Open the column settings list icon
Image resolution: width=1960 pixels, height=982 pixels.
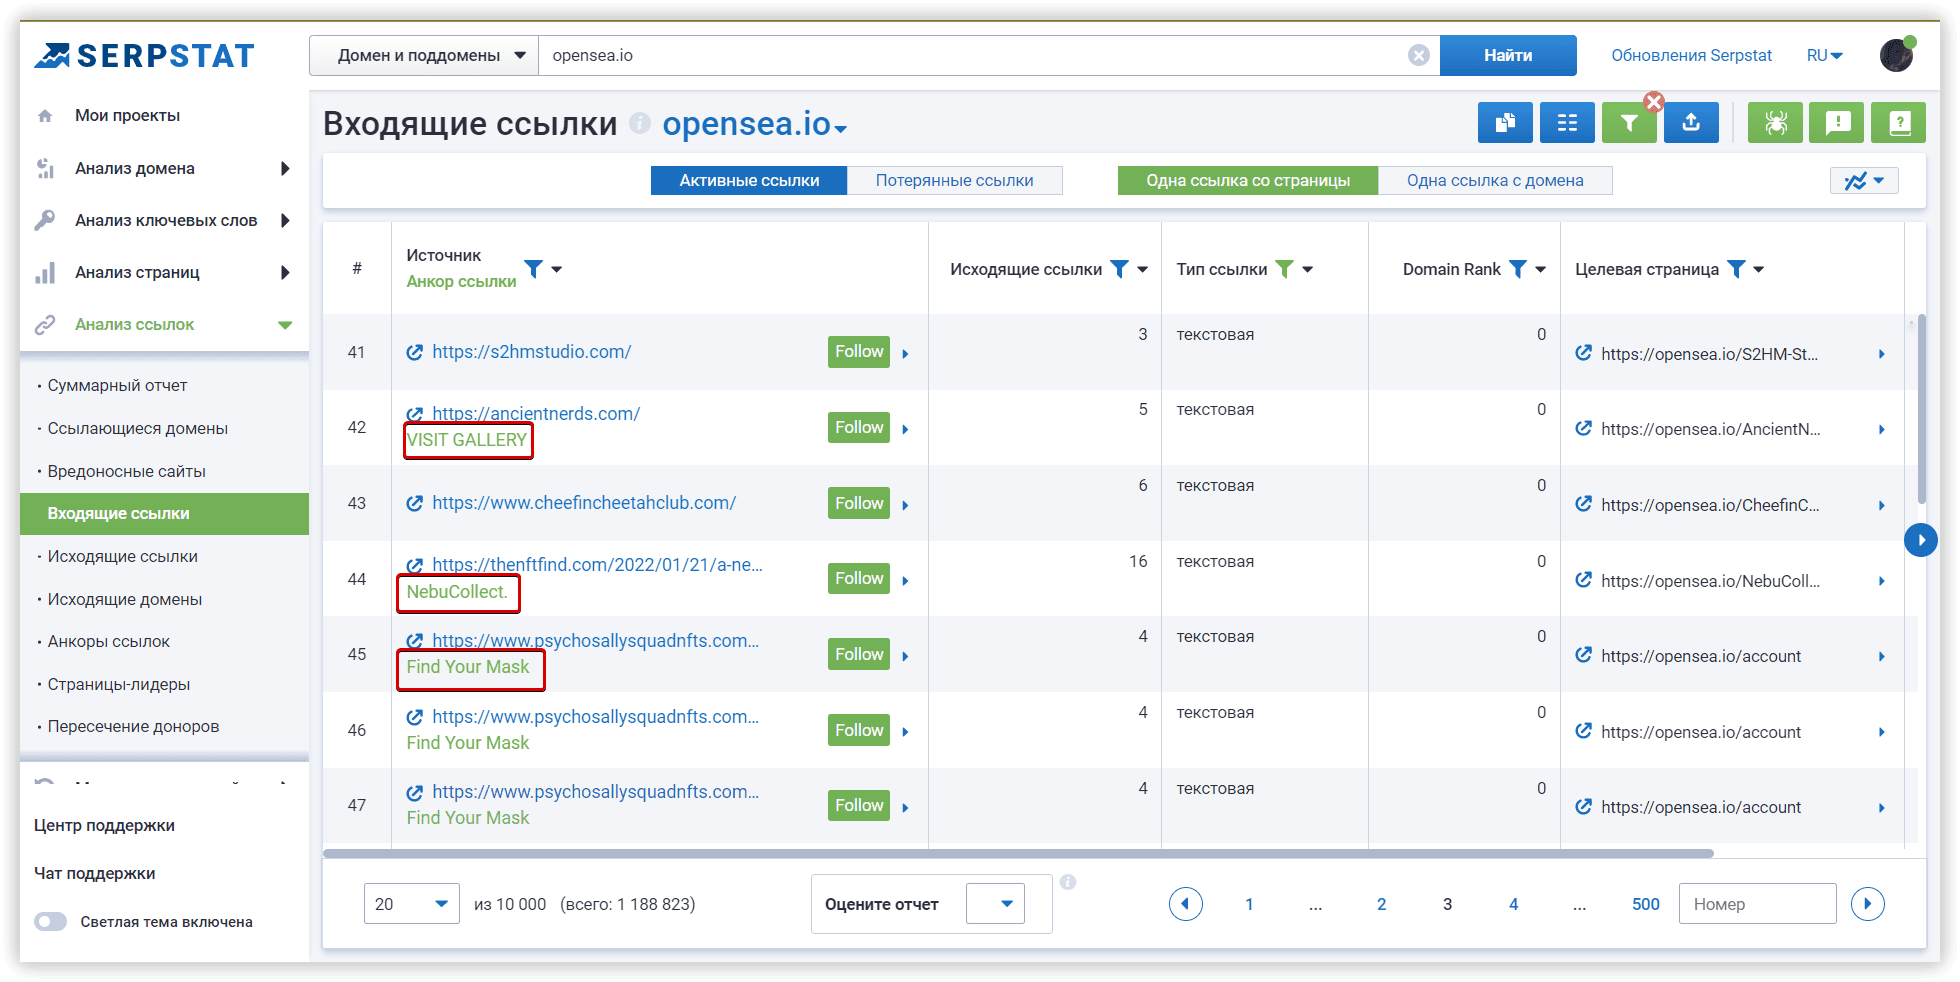pos(1567,123)
